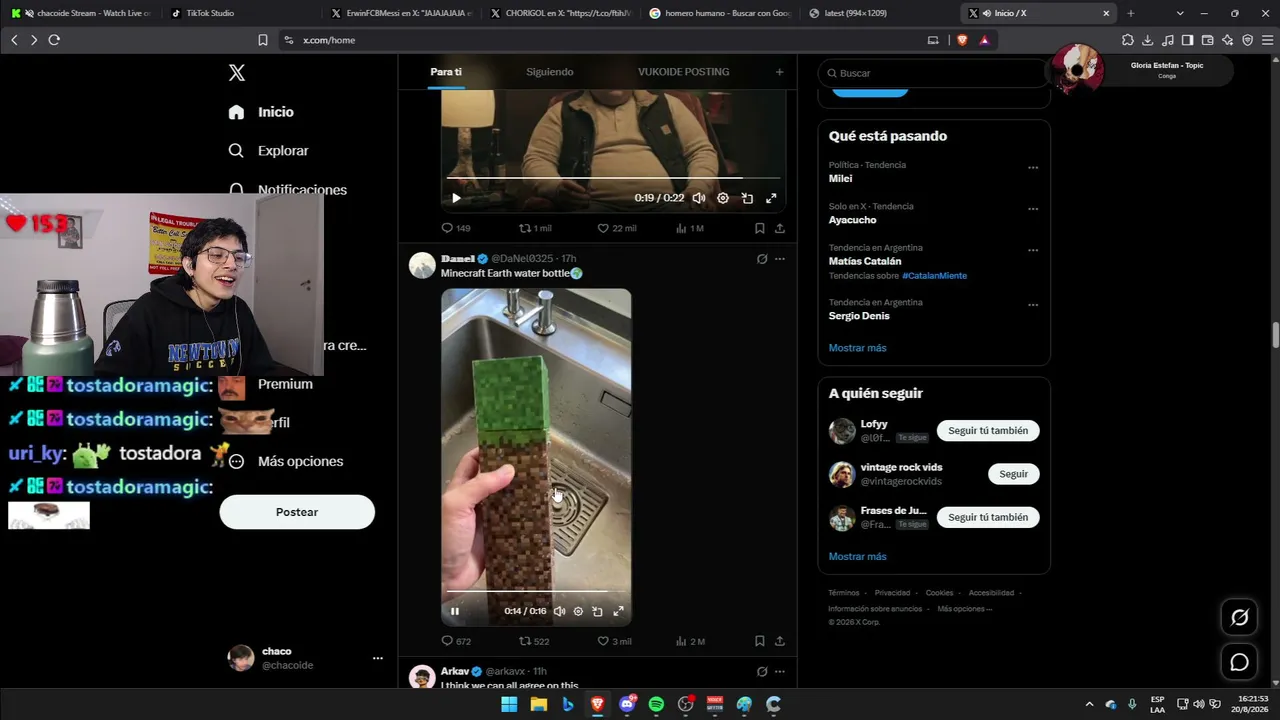The height and width of the screenshot is (720, 1280).
Task: Open the Brave Shields icon
Action: pyautogui.click(x=963, y=40)
